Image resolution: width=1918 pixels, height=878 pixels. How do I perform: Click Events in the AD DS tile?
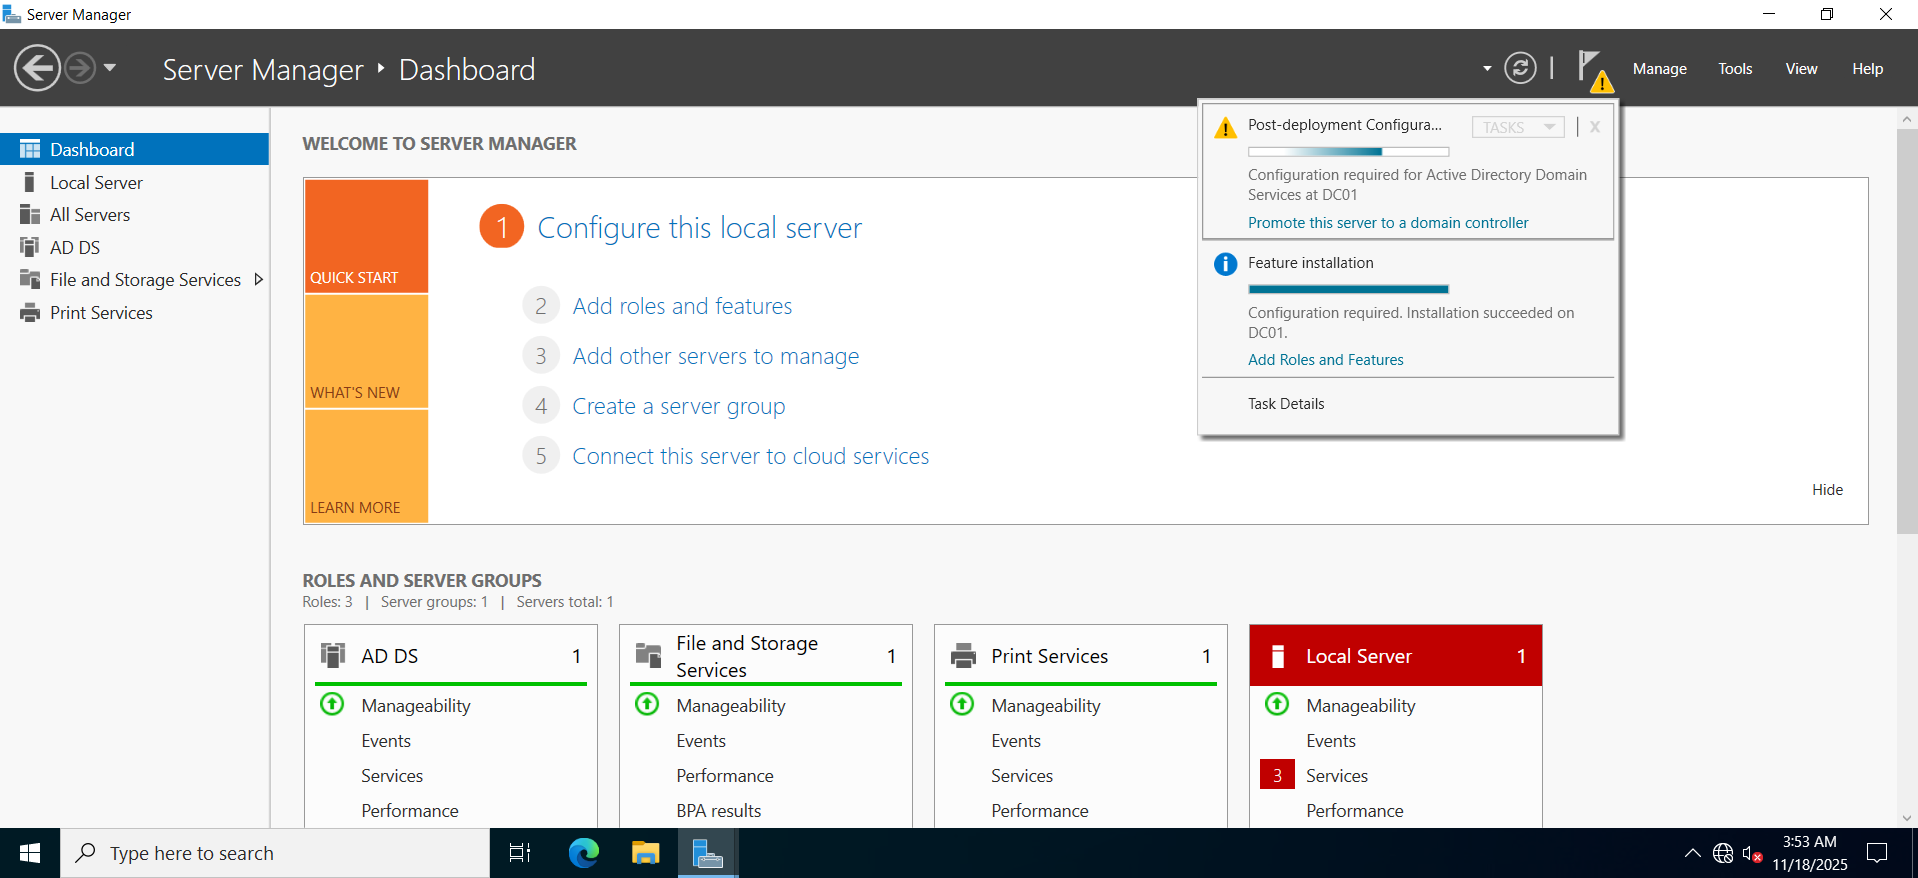point(386,741)
